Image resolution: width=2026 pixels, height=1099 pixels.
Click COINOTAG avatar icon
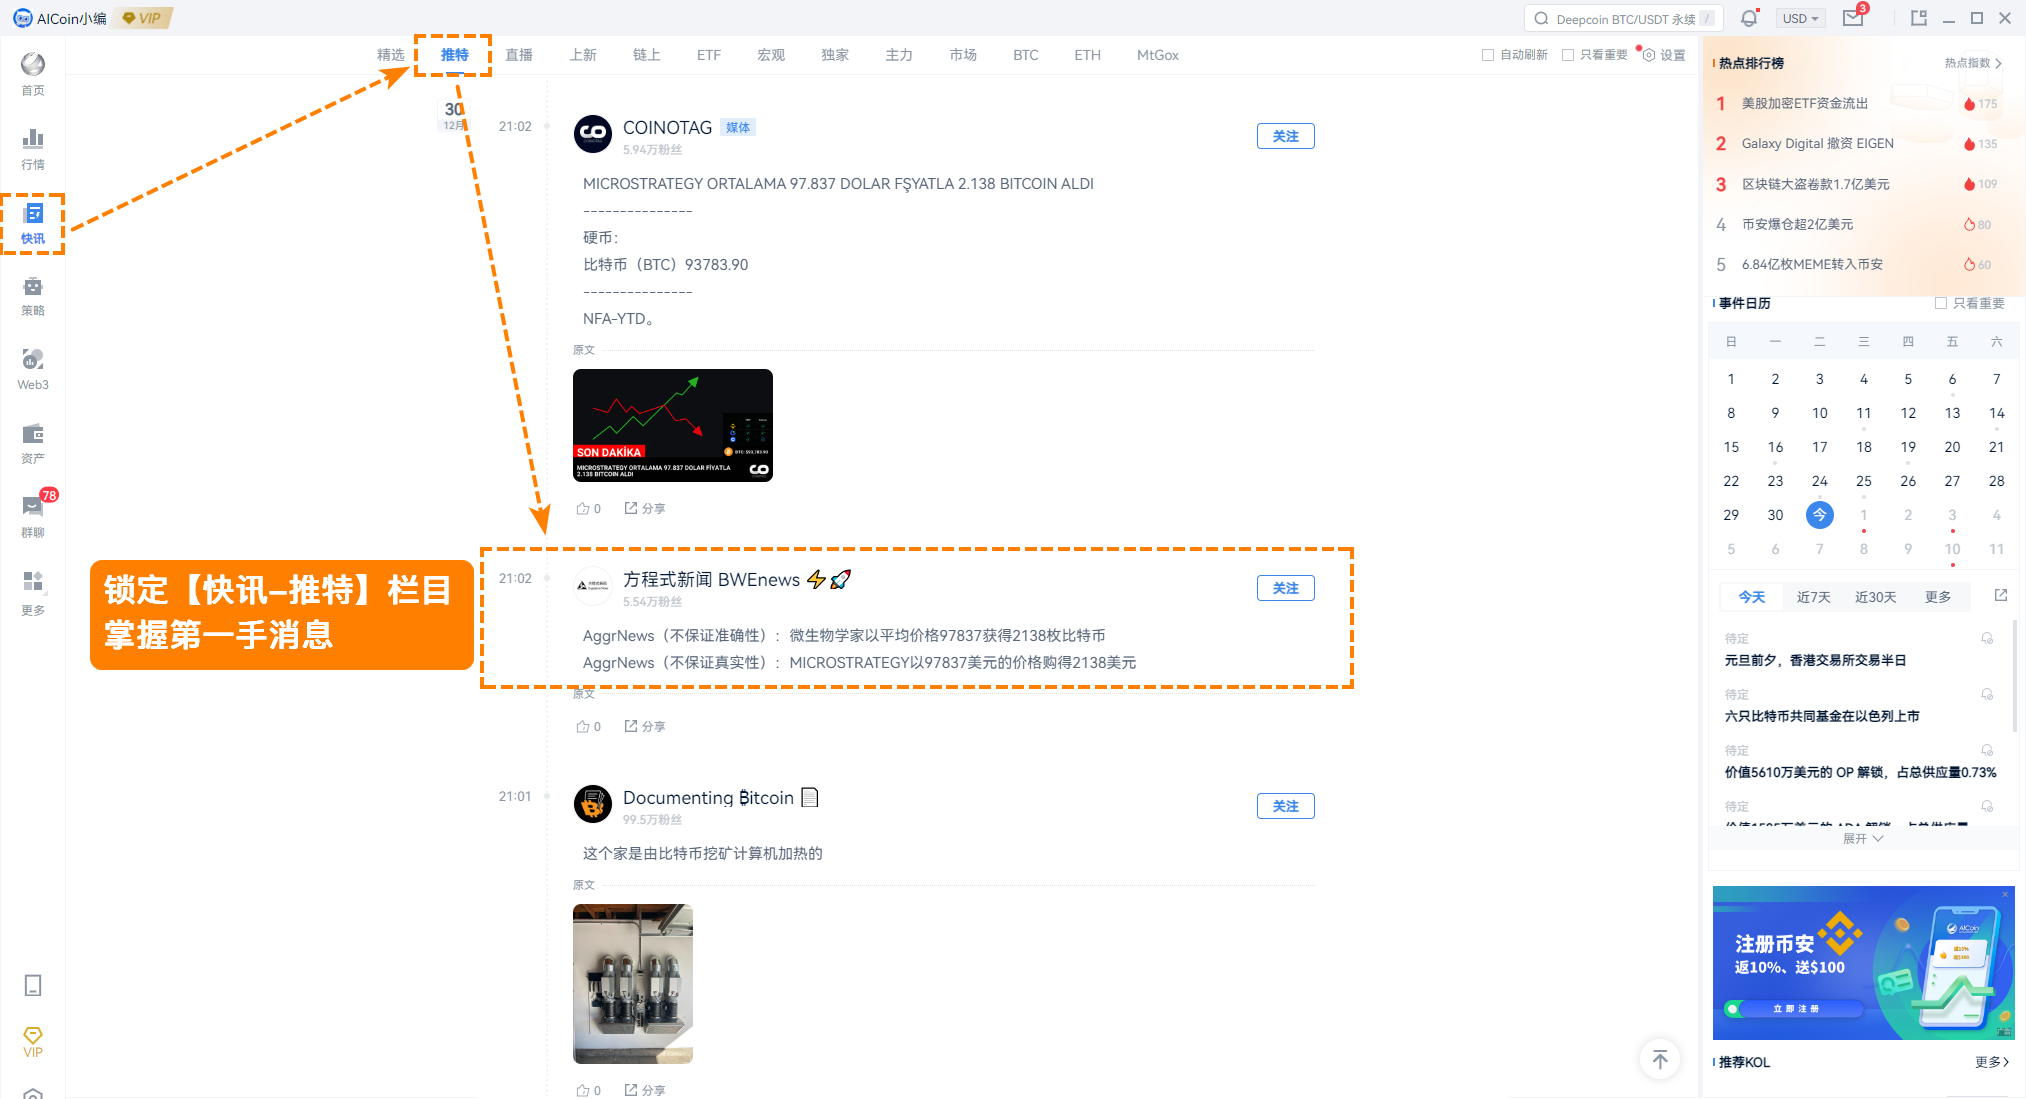click(593, 134)
